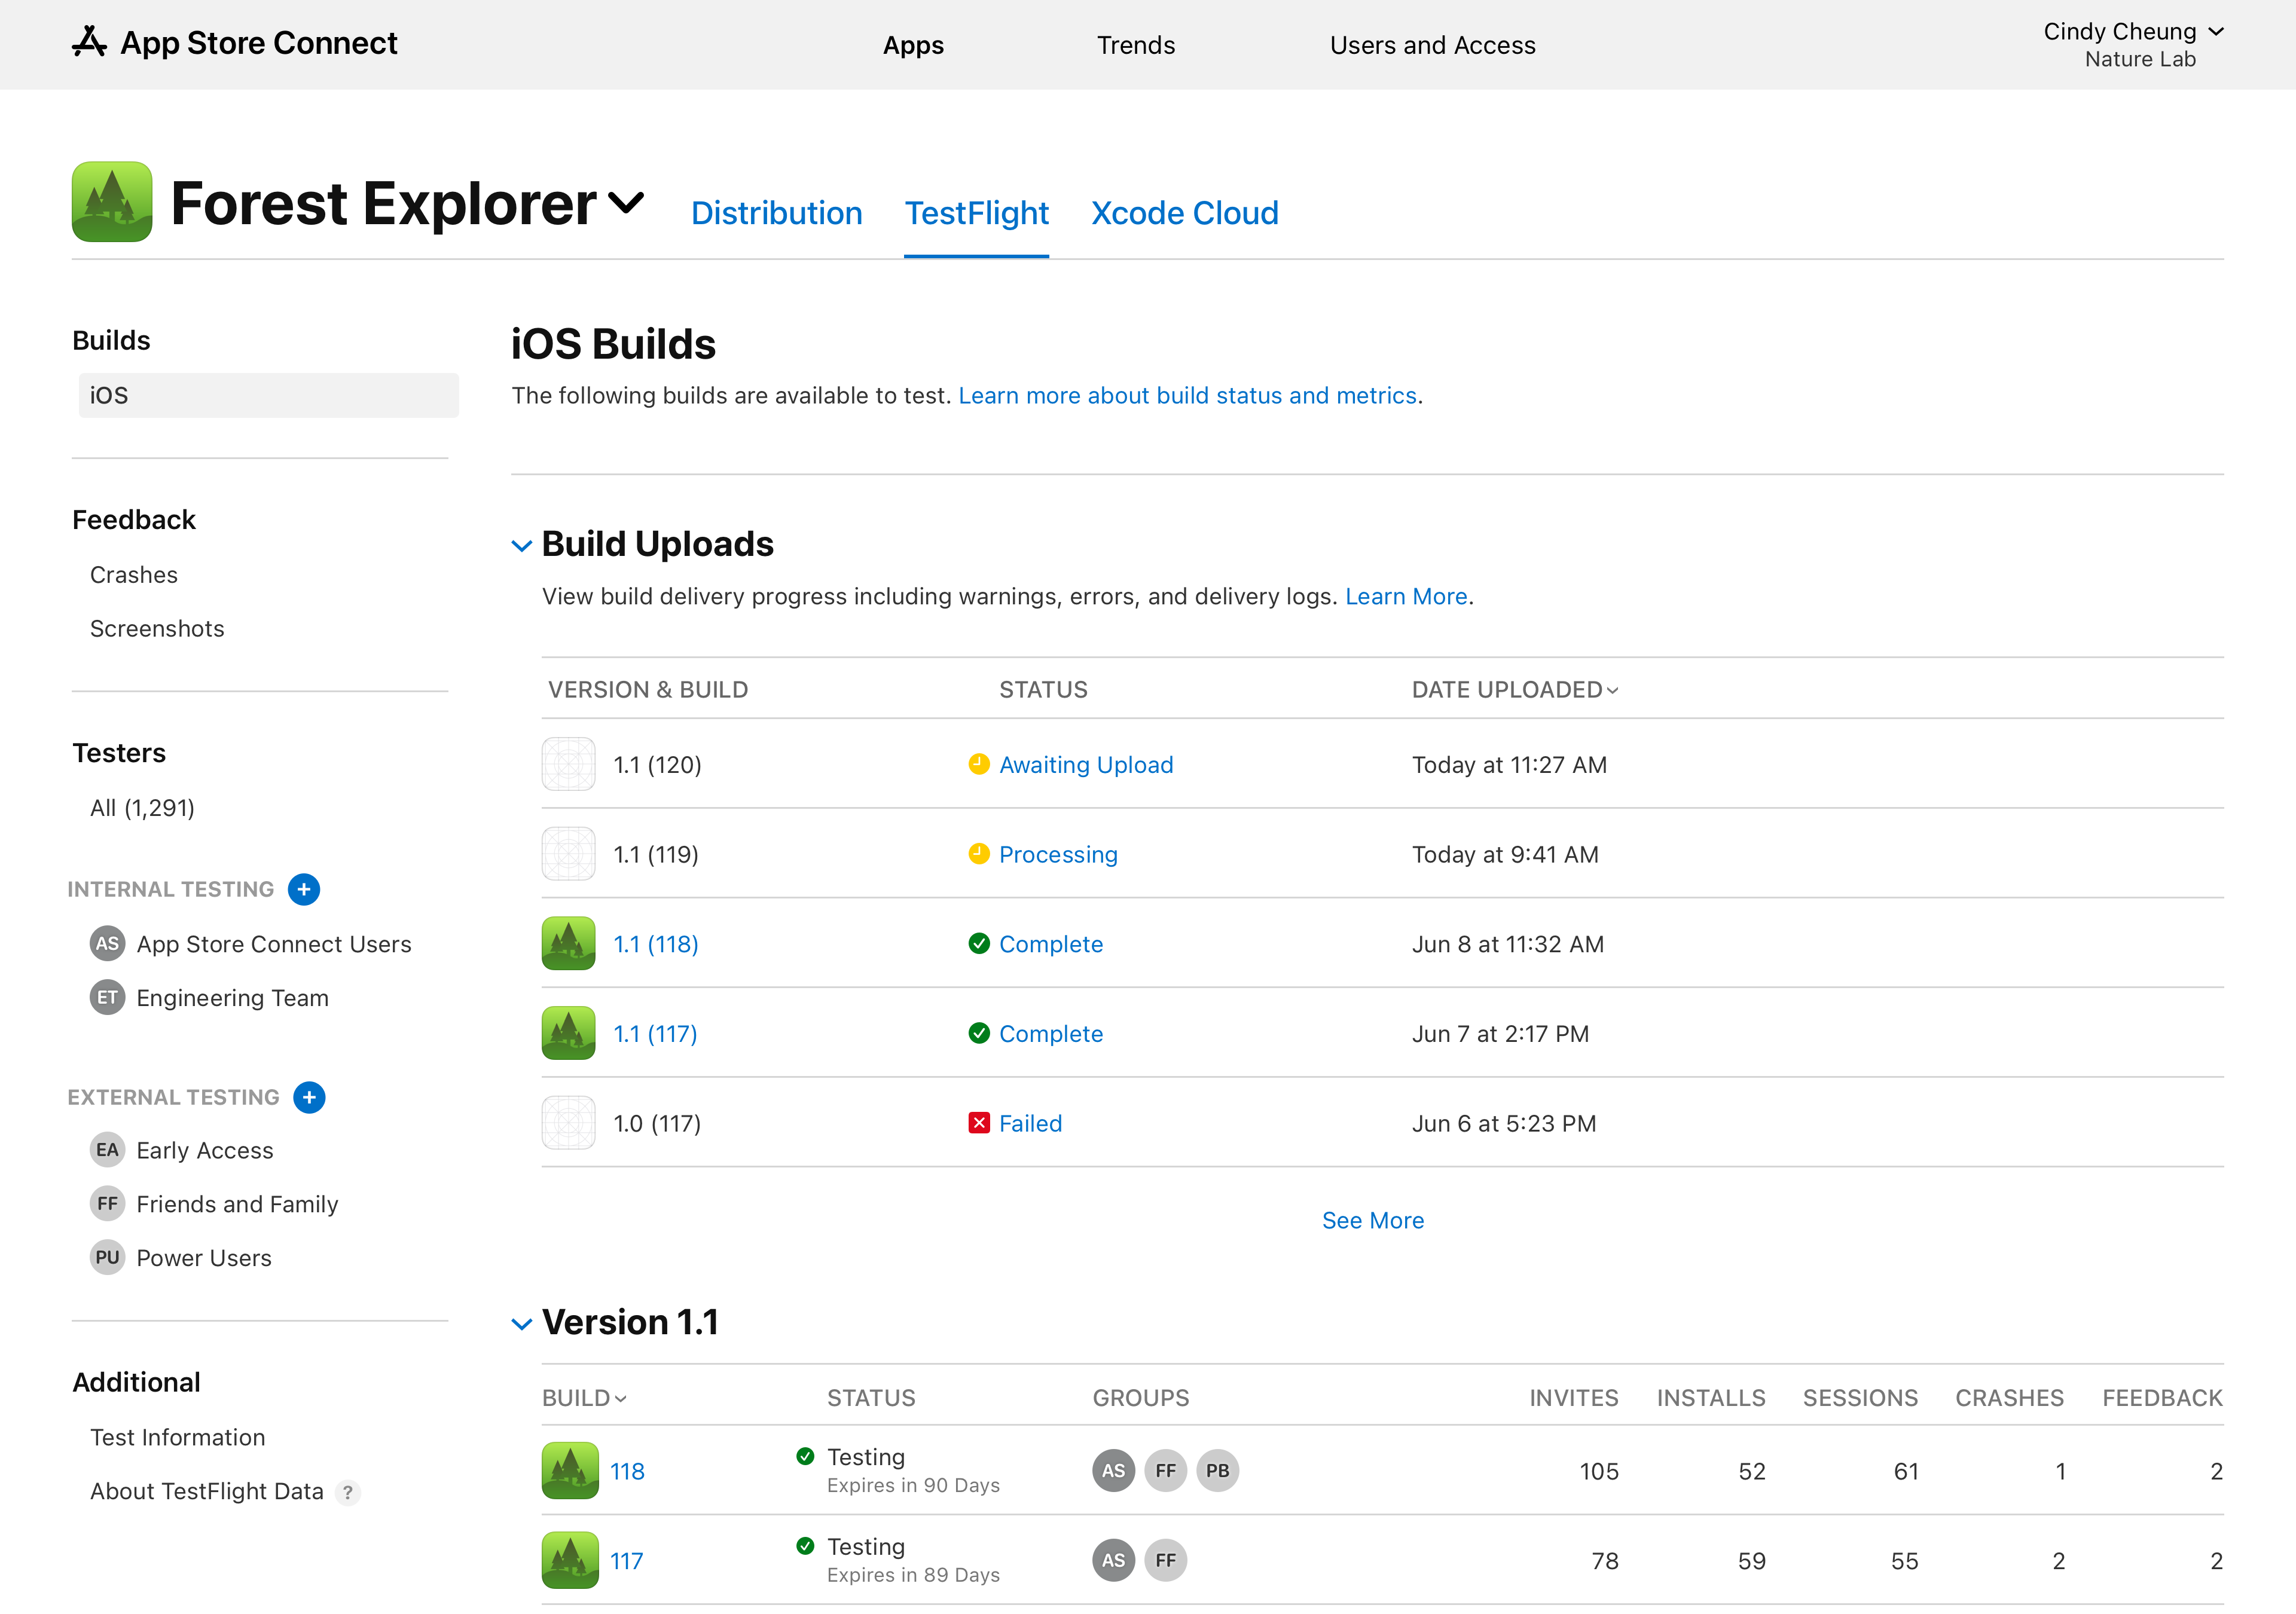Screen dimensions: 2296x1614
Task: Collapse the Build Uploads section
Action: (521, 546)
